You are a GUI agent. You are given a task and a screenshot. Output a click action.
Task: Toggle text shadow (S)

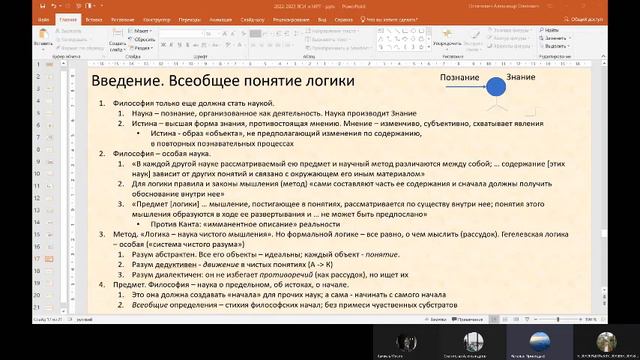tap(187, 45)
